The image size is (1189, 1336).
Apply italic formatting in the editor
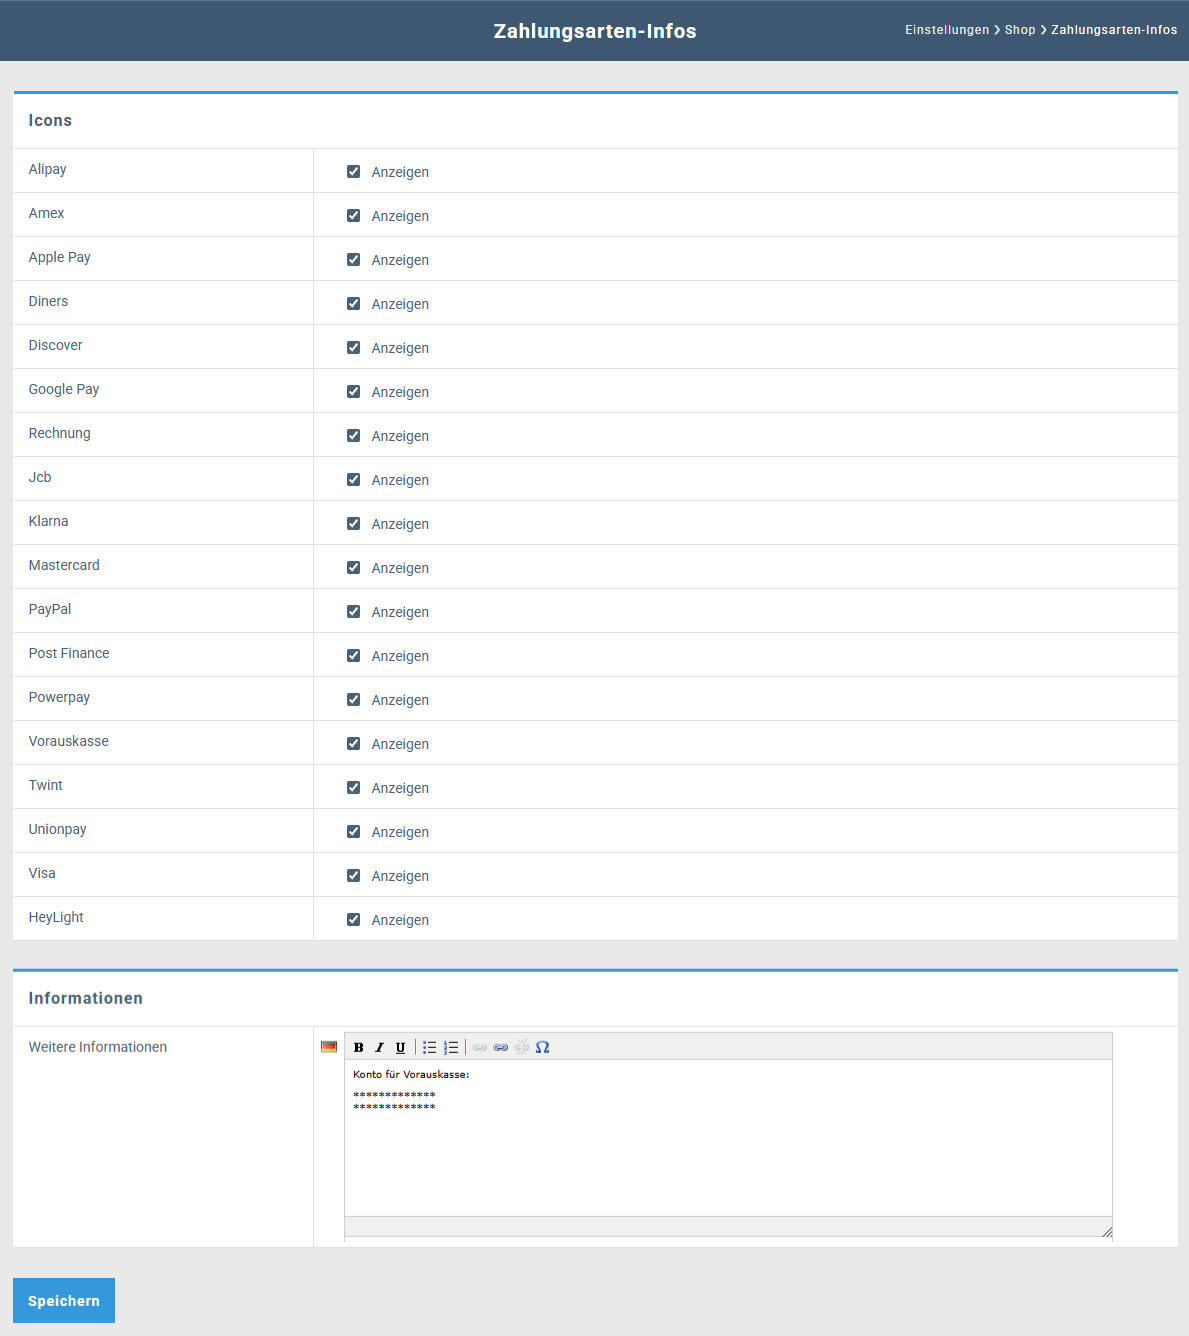[x=380, y=1047]
